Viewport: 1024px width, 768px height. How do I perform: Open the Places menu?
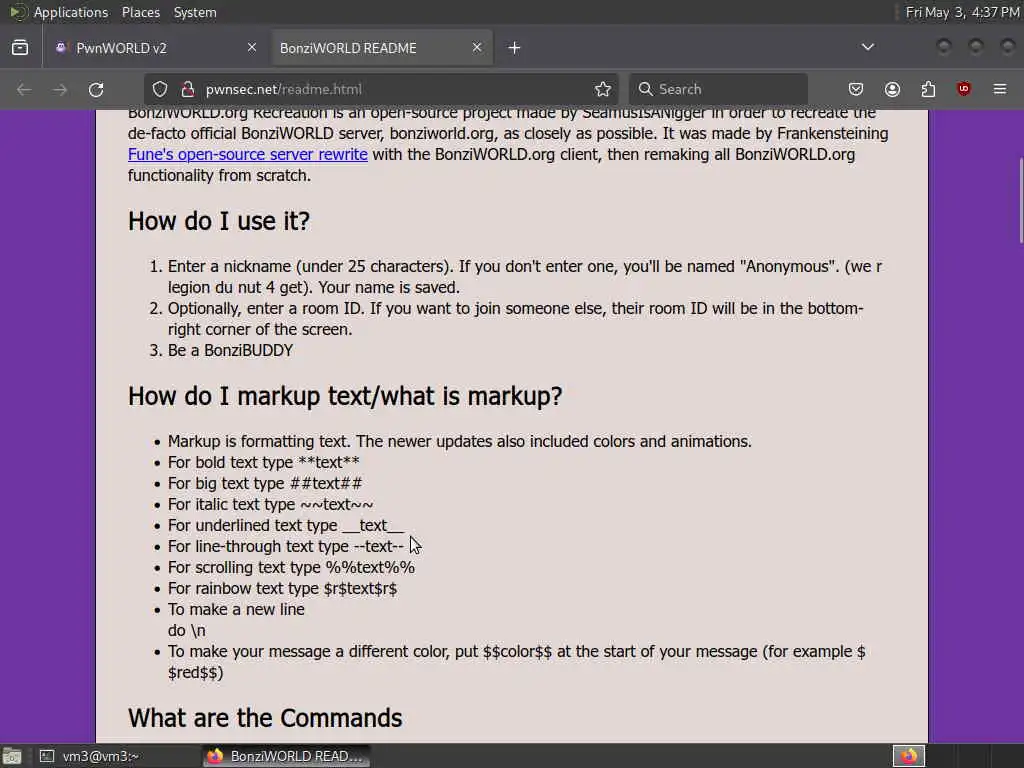click(x=141, y=12)
